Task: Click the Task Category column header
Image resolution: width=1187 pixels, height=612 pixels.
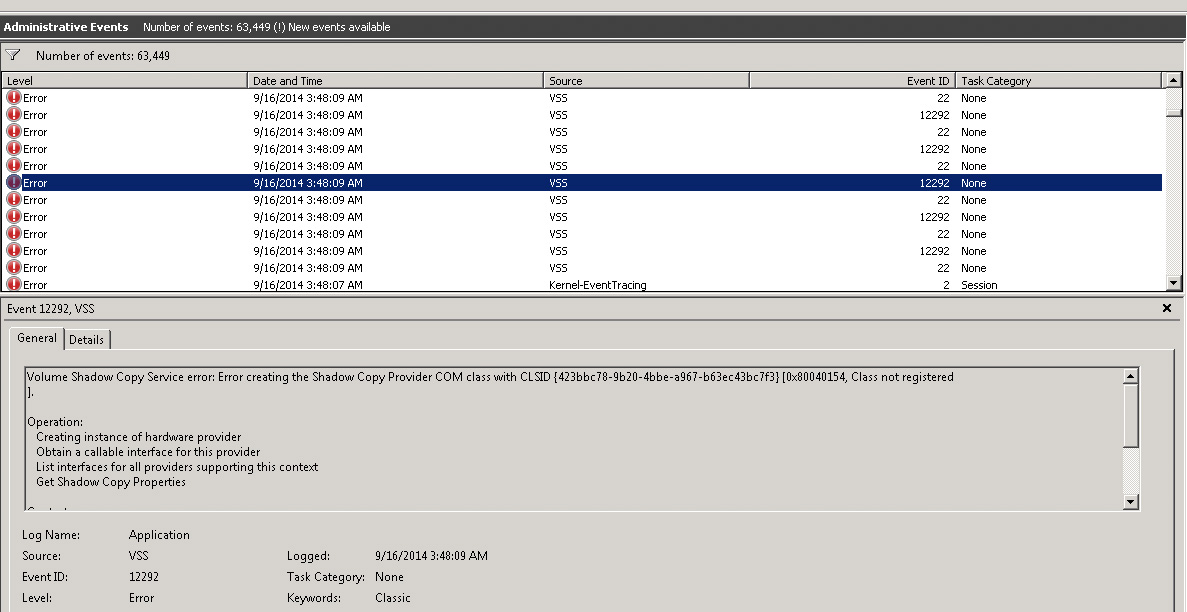Action: tap(1058, 81)
